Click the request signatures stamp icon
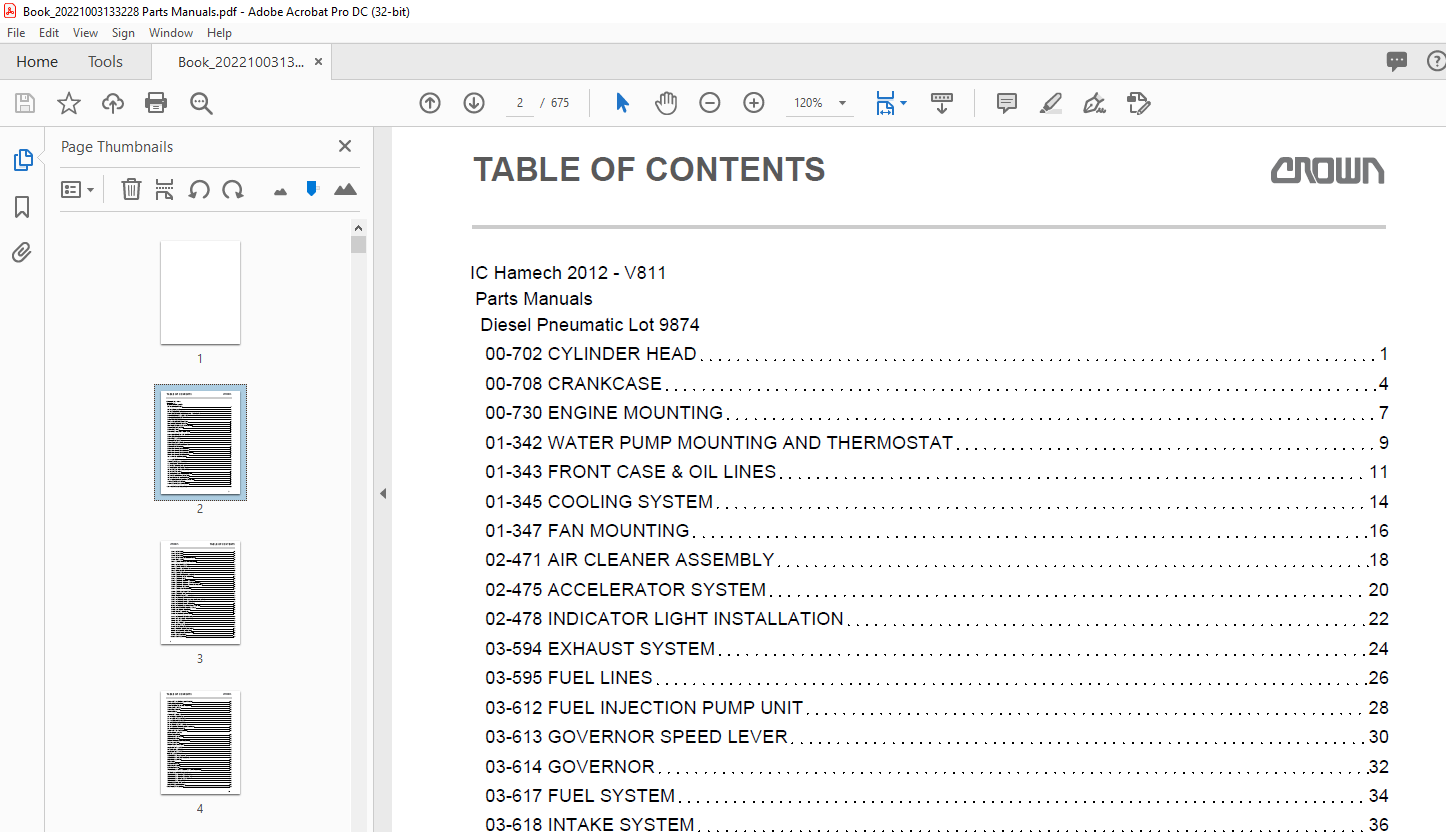The height and width of the screenshot is (832, 1446). [x=1138, y=103]
